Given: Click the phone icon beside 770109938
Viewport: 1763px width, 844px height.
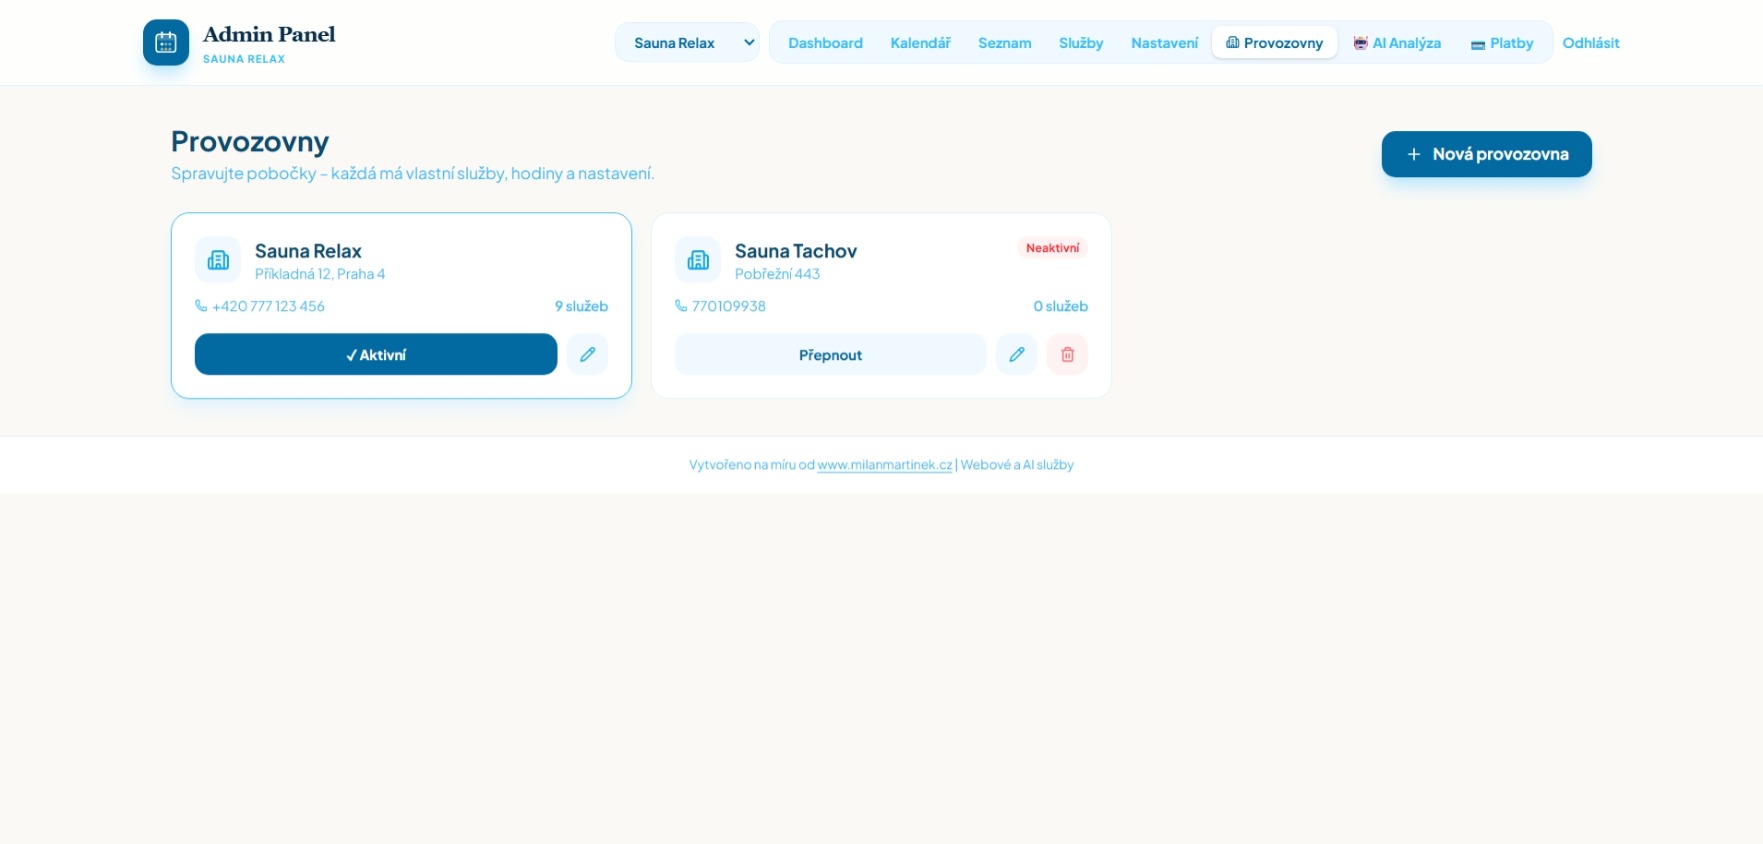Looking at the screenshot, I should (x=681, y=306).
